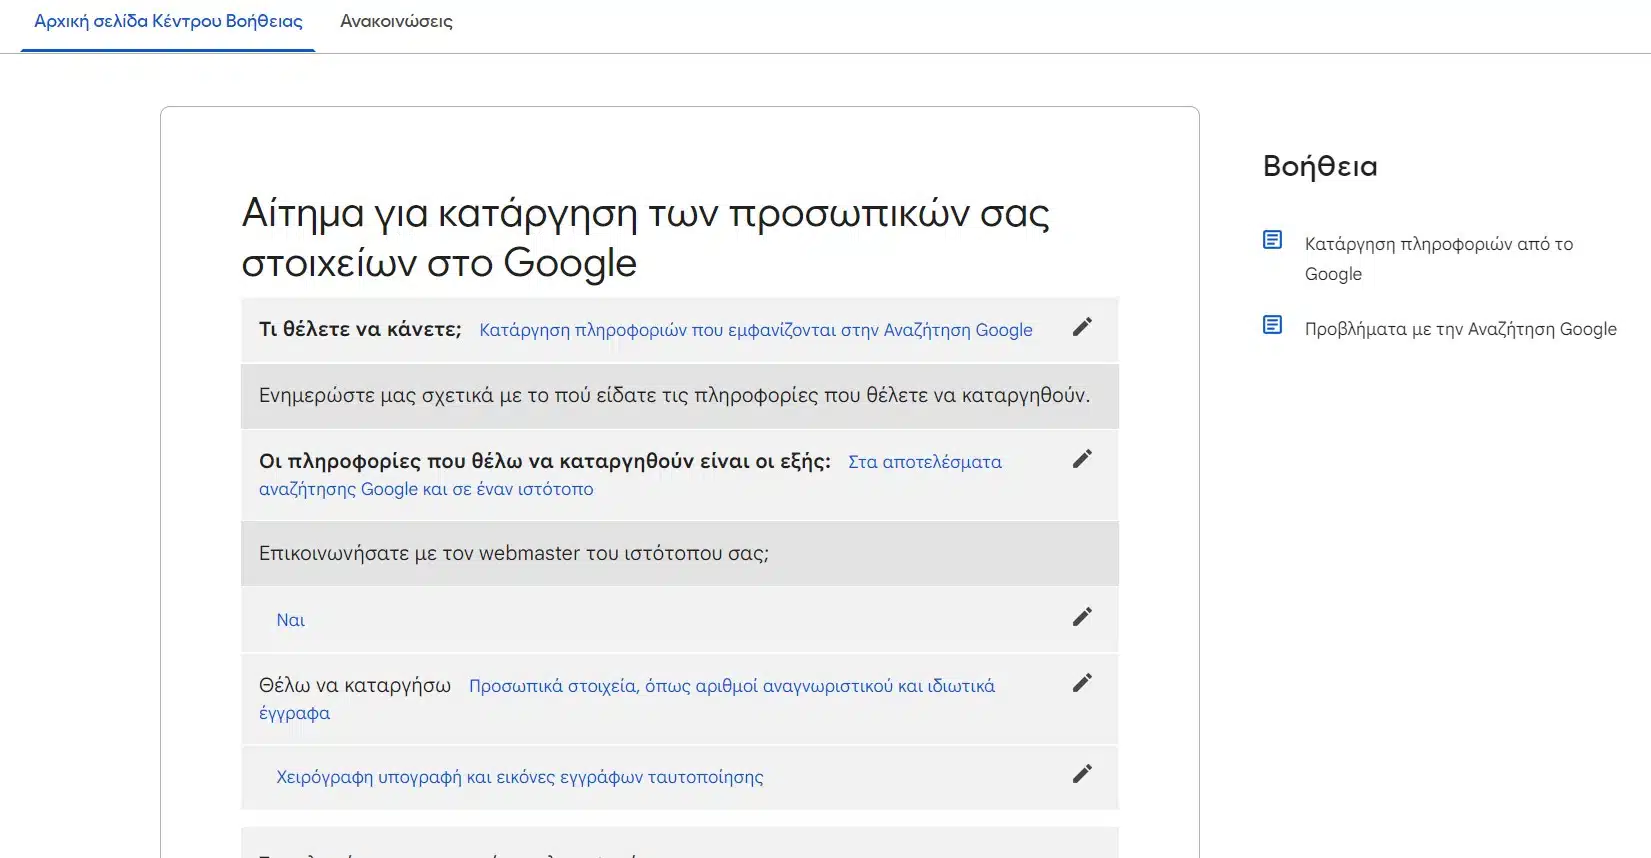The height and width of the screenshot is (858, 1651).
Task: Switch to the 'Ανακοινώσεις' tab
Action: tap(396, 21)
